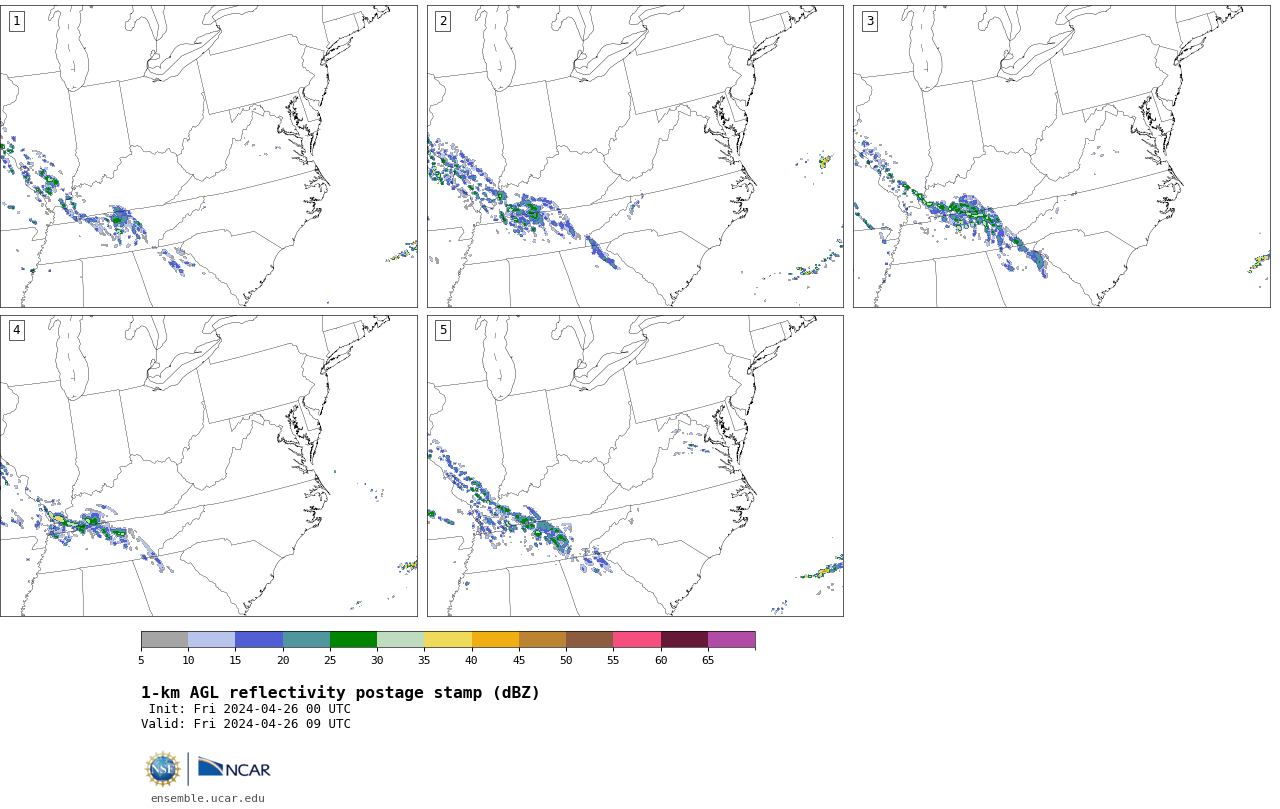Select the yellow 35-40 dBZ swatch
Screen dimensions: 1280x809
coord(448,640)
